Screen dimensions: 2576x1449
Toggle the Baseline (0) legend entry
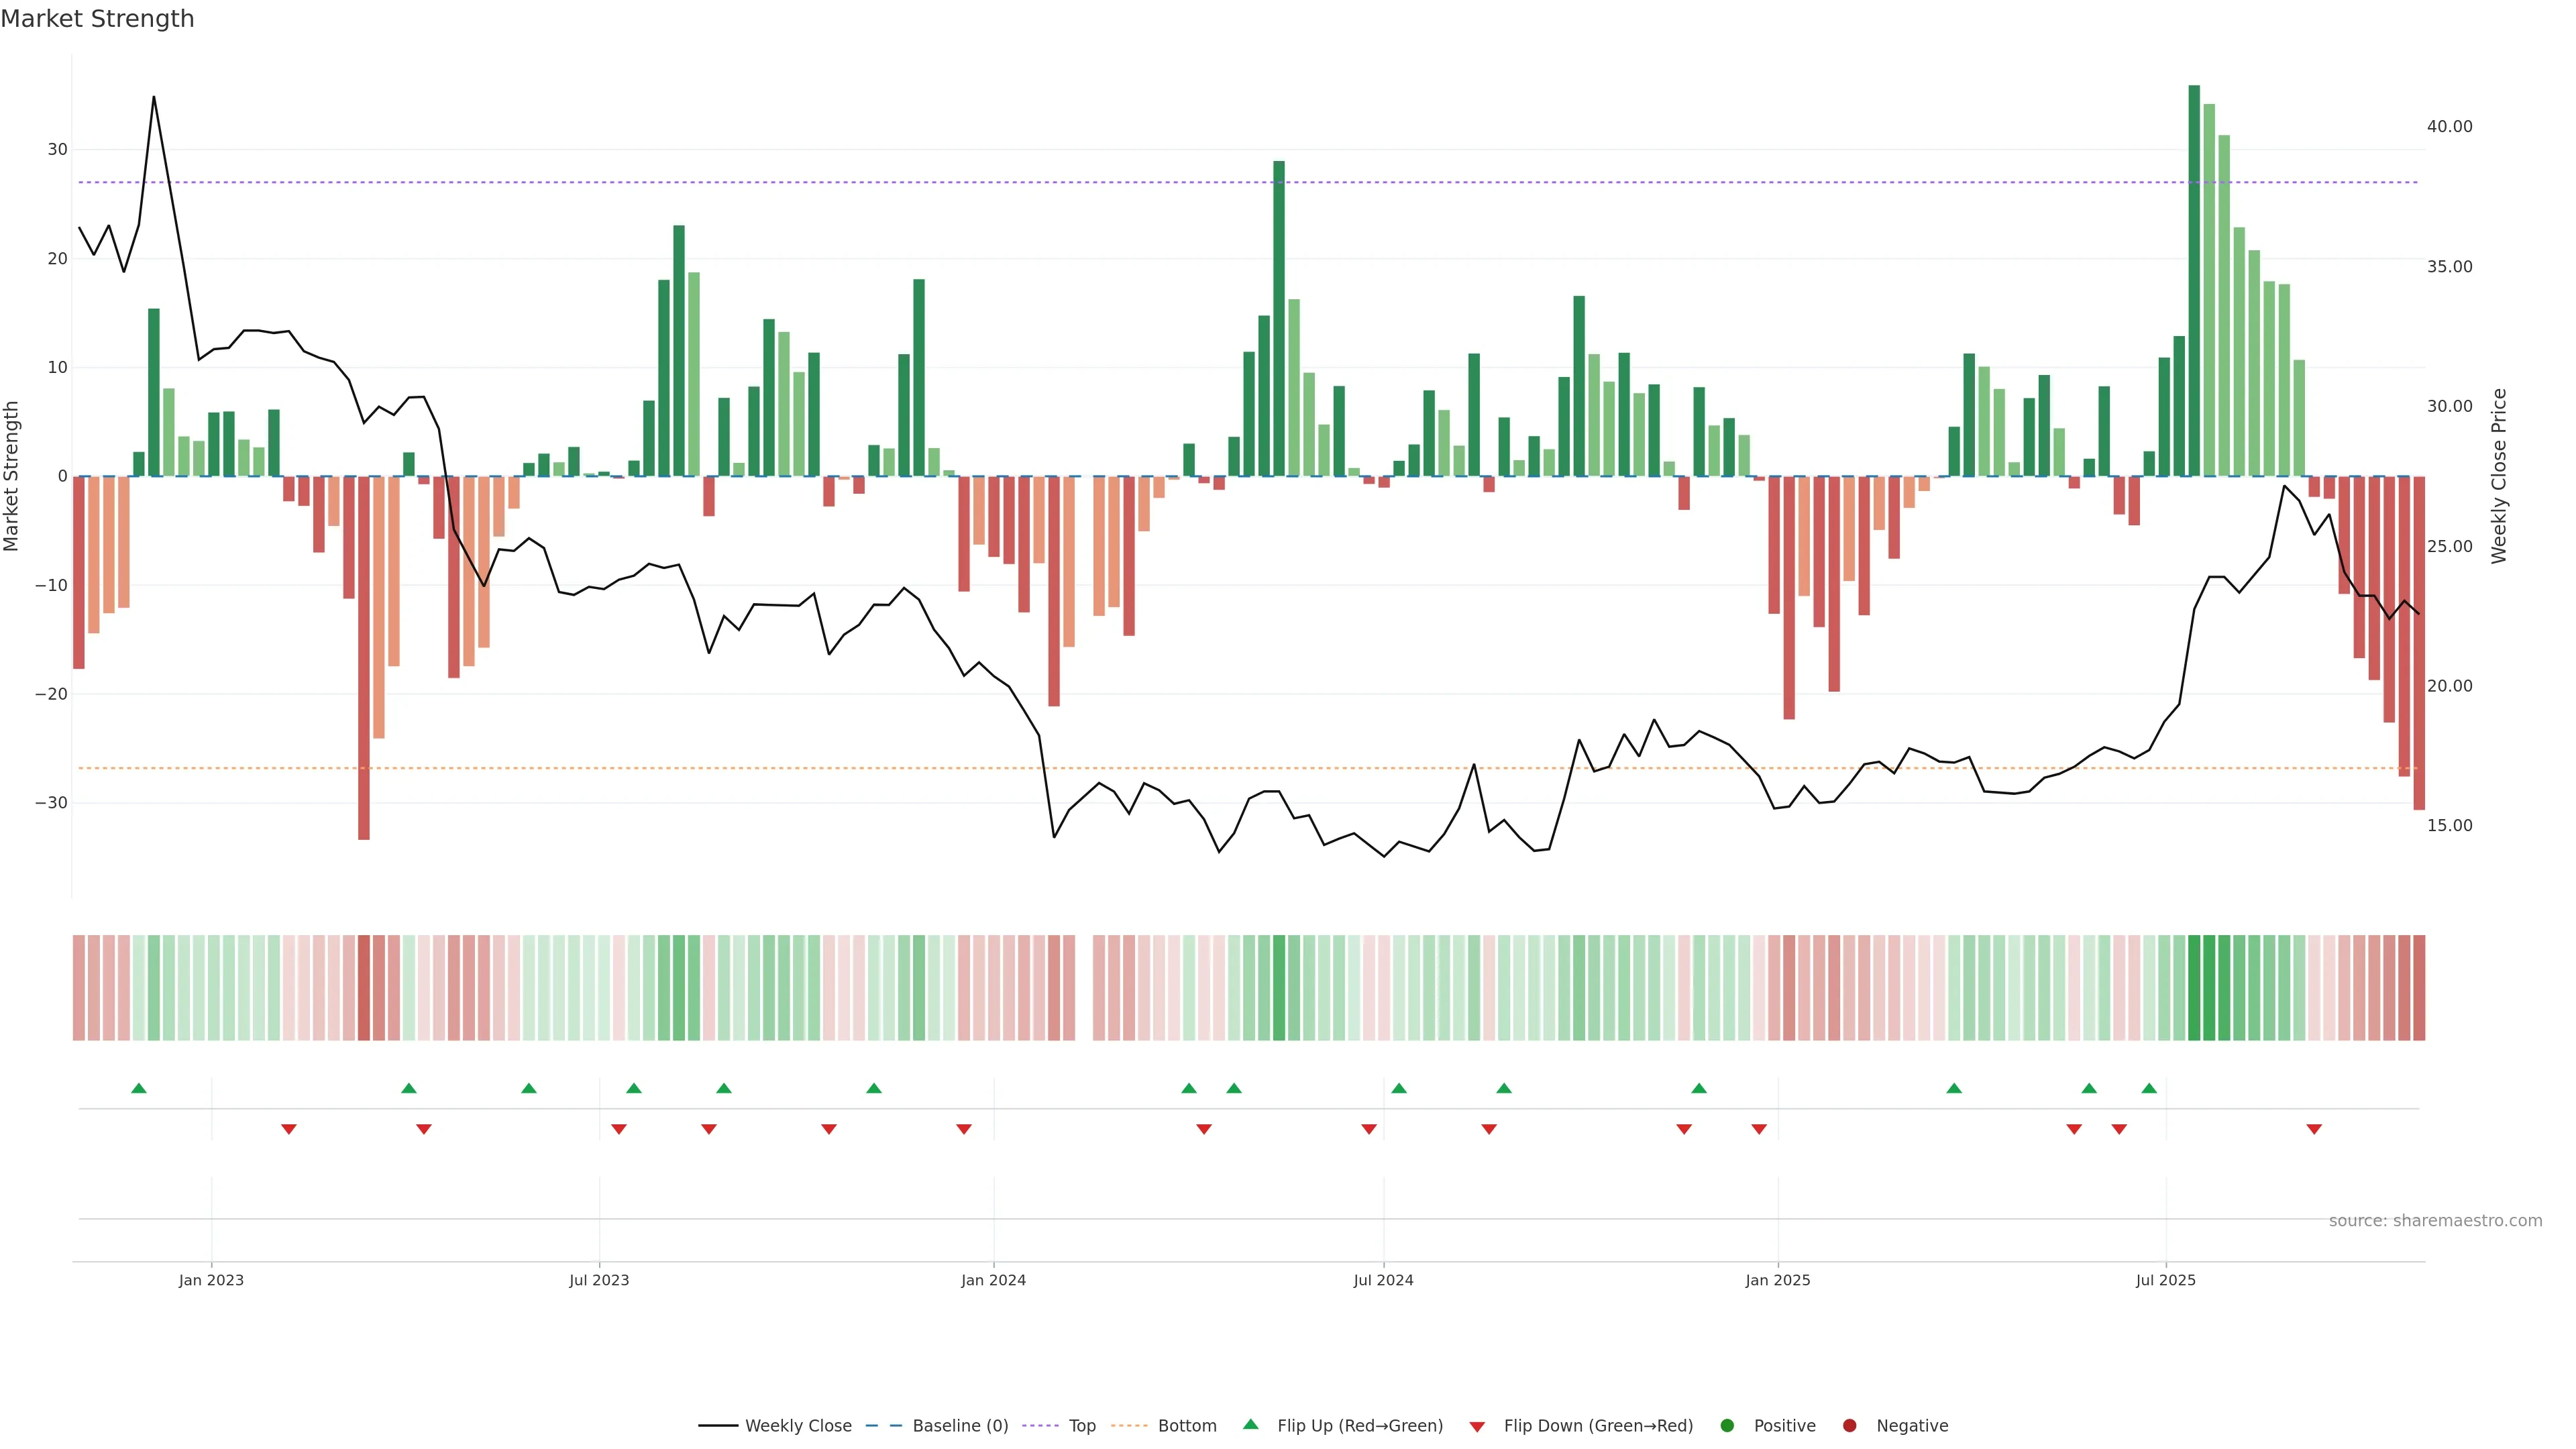coord(883,1426)
